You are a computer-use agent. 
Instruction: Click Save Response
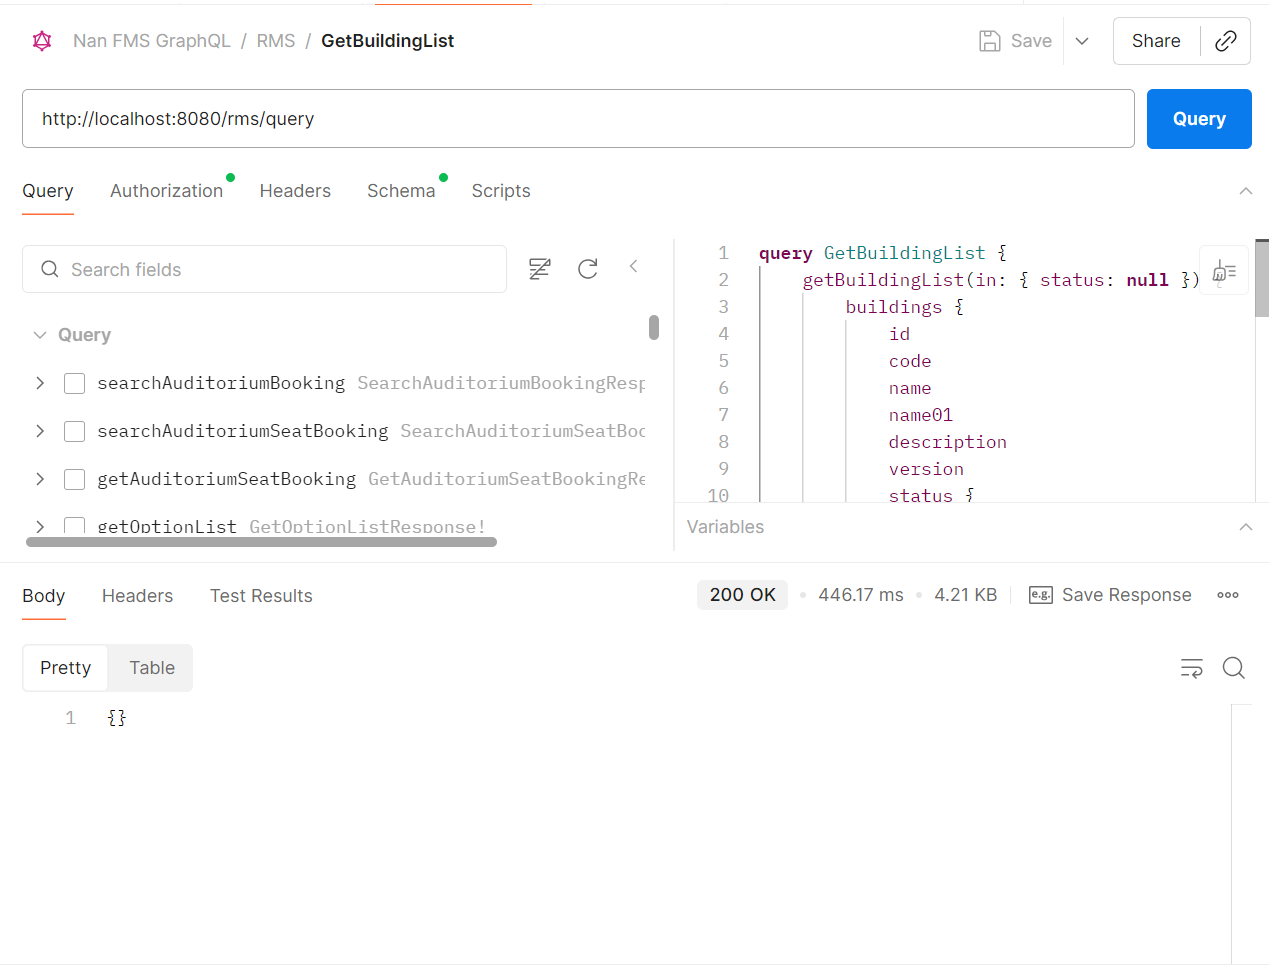pyautogui.click(x=1110, y=595)
